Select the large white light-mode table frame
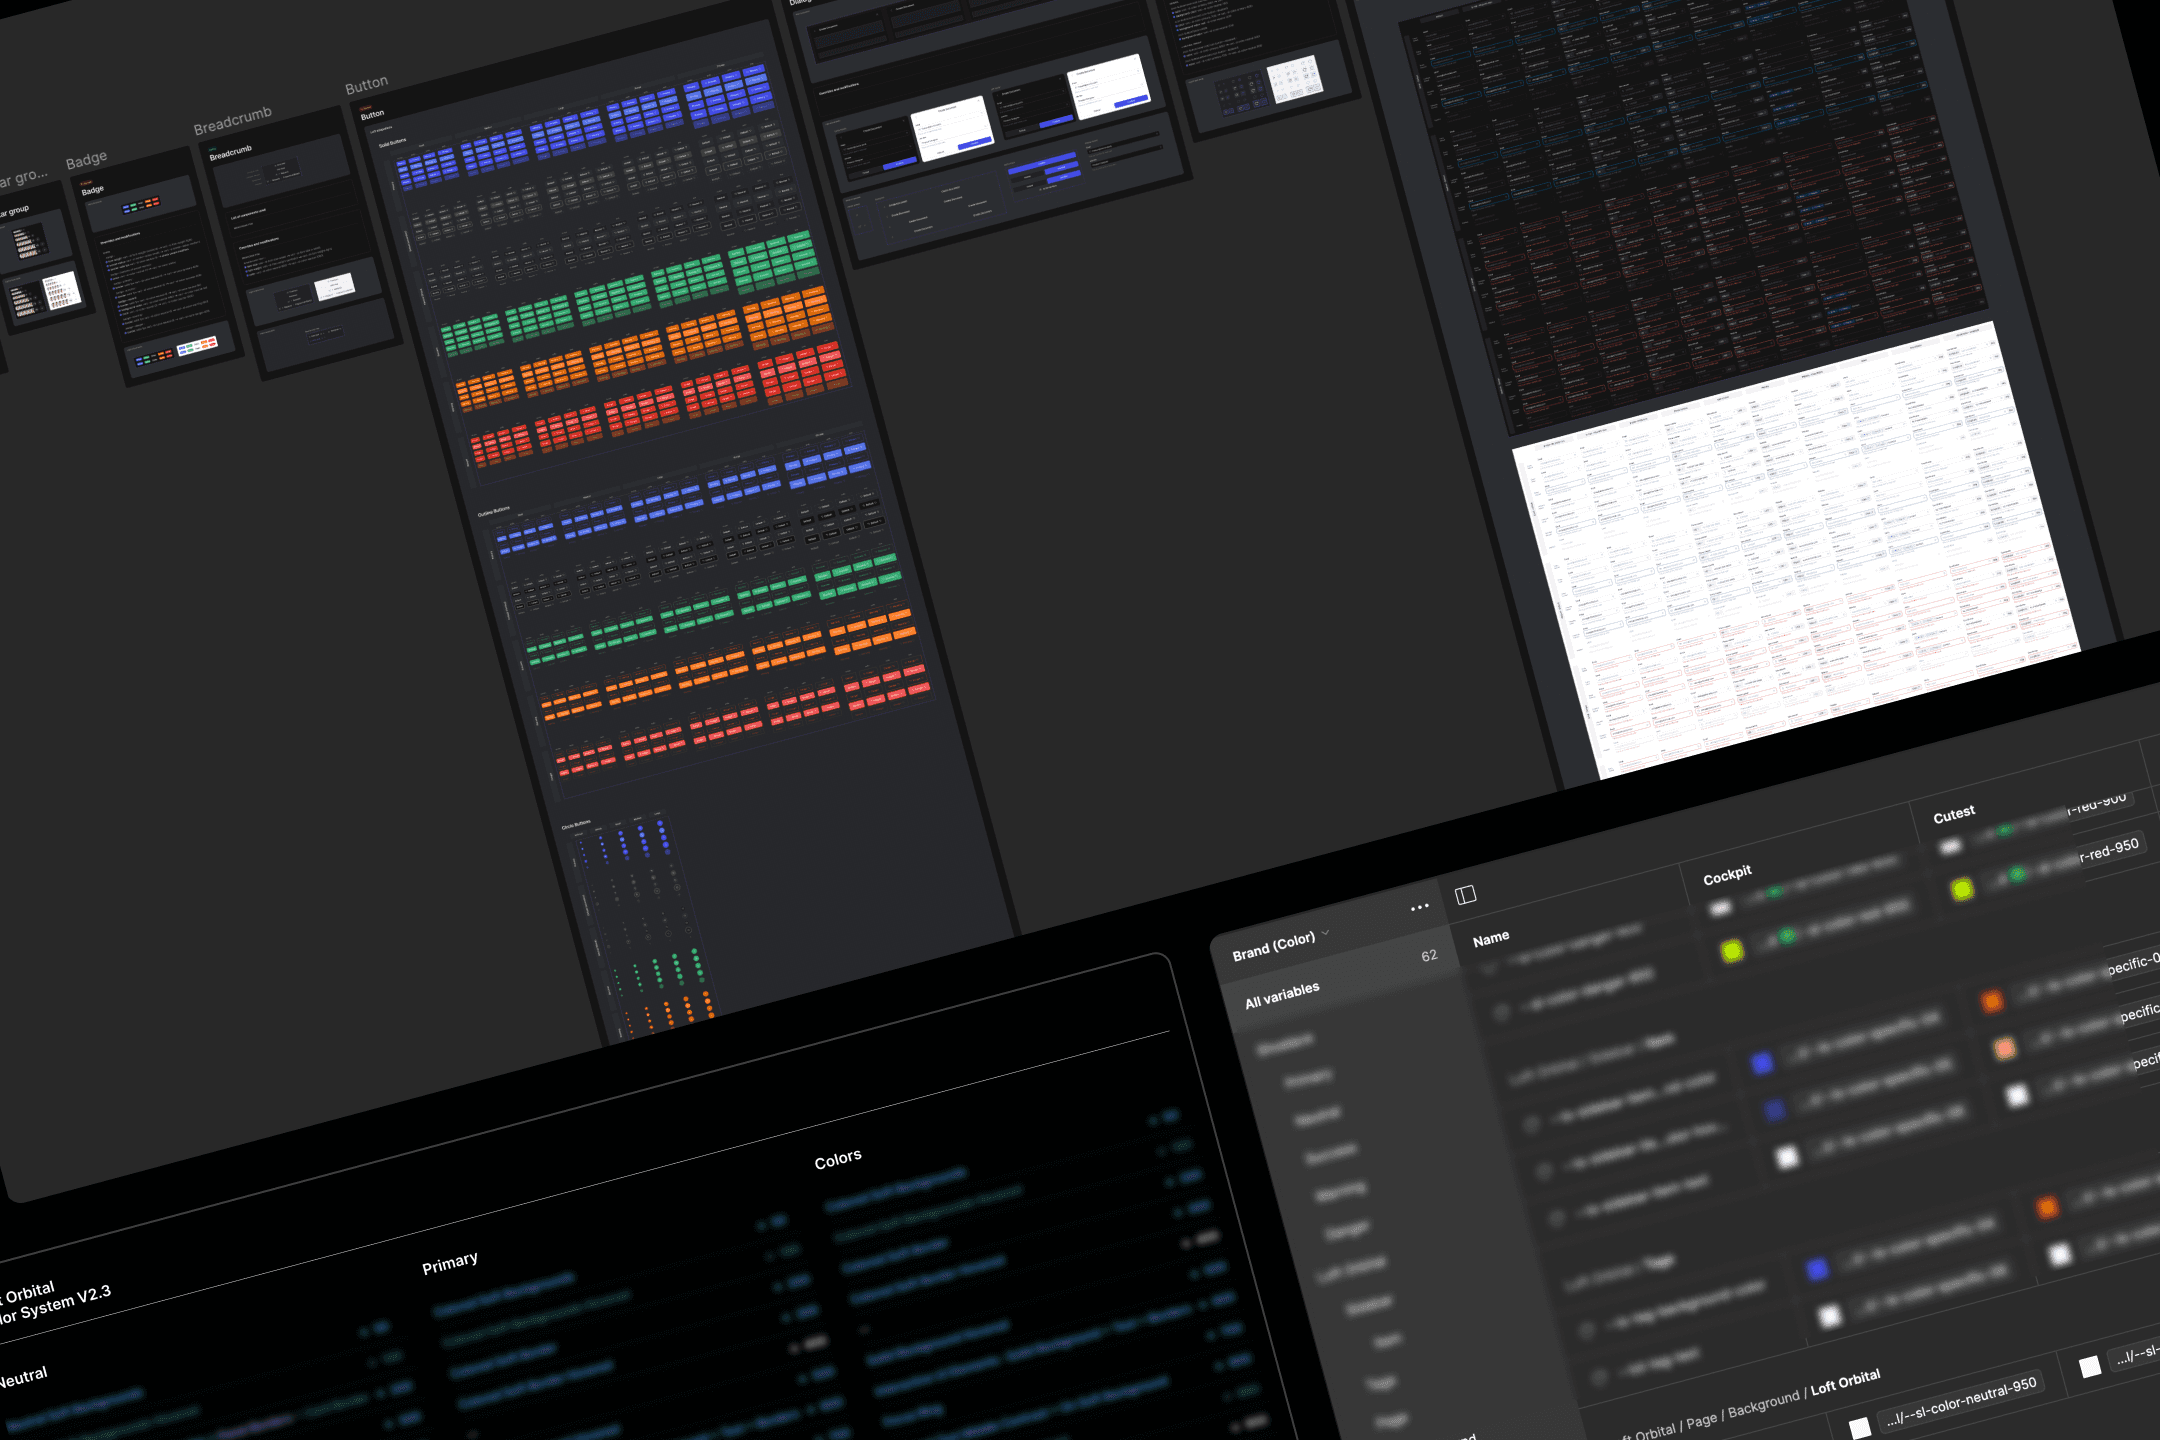The height and width of the screenshot is (1440, 2160). click(1797, 549)
